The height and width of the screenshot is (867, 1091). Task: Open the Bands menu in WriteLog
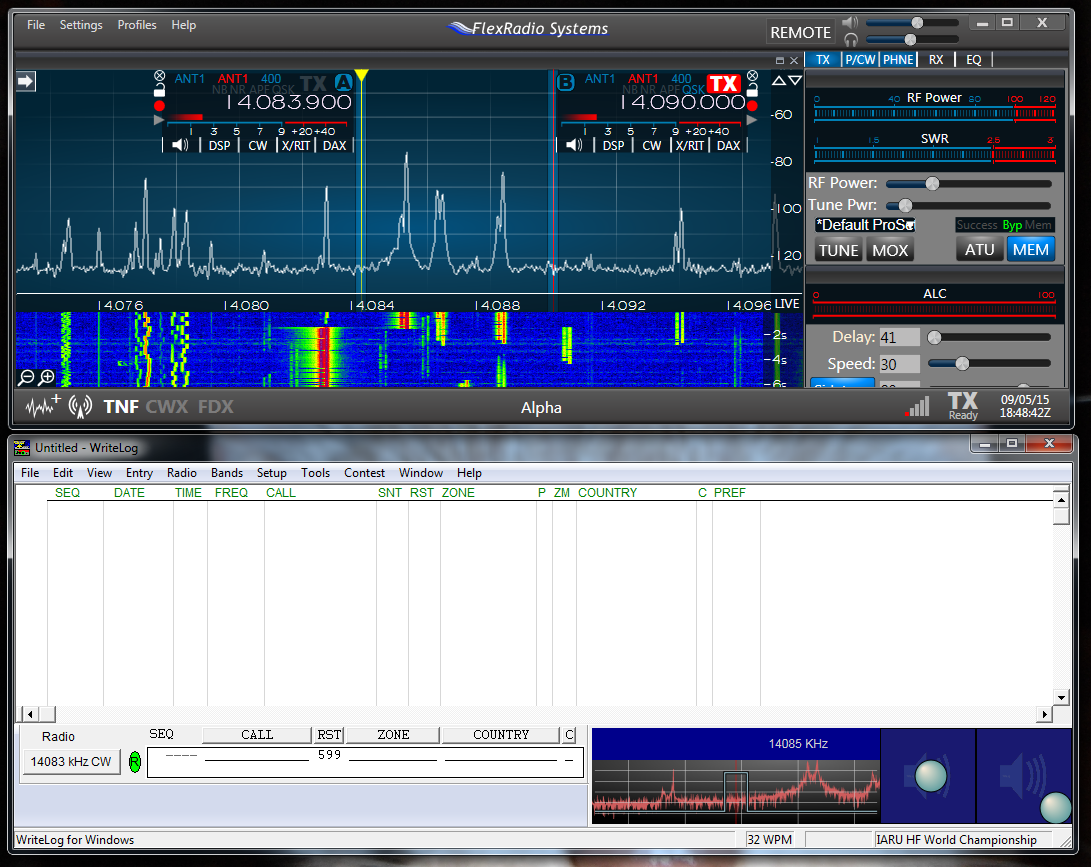[x=227, y=473]
